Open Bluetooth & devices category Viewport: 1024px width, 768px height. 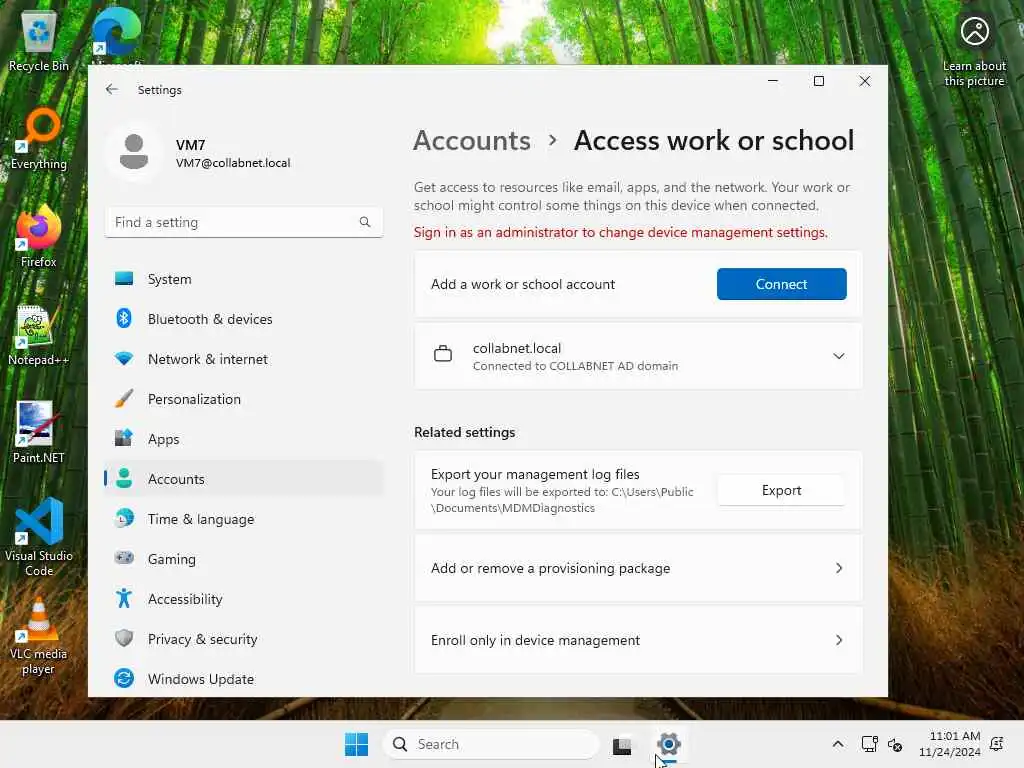pos(244,319)
